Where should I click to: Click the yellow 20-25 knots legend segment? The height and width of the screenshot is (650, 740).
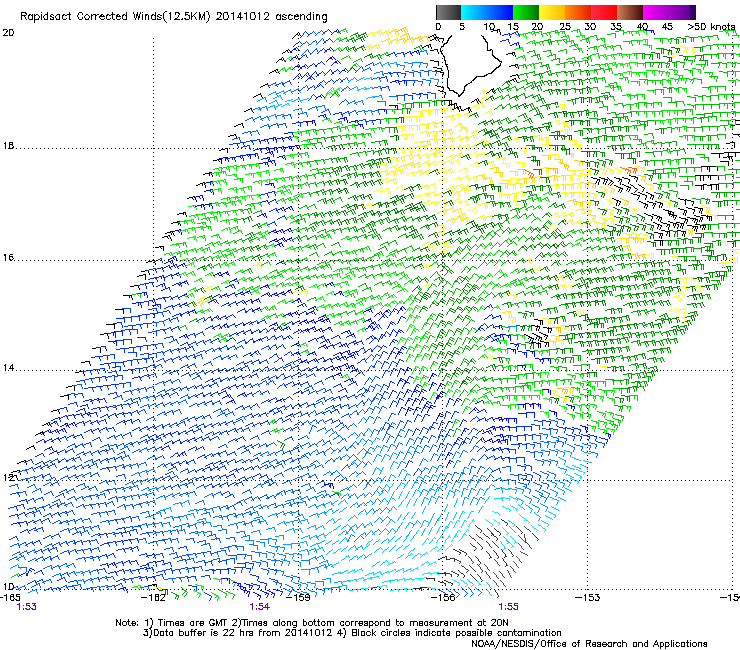click(x=552, y=12)
